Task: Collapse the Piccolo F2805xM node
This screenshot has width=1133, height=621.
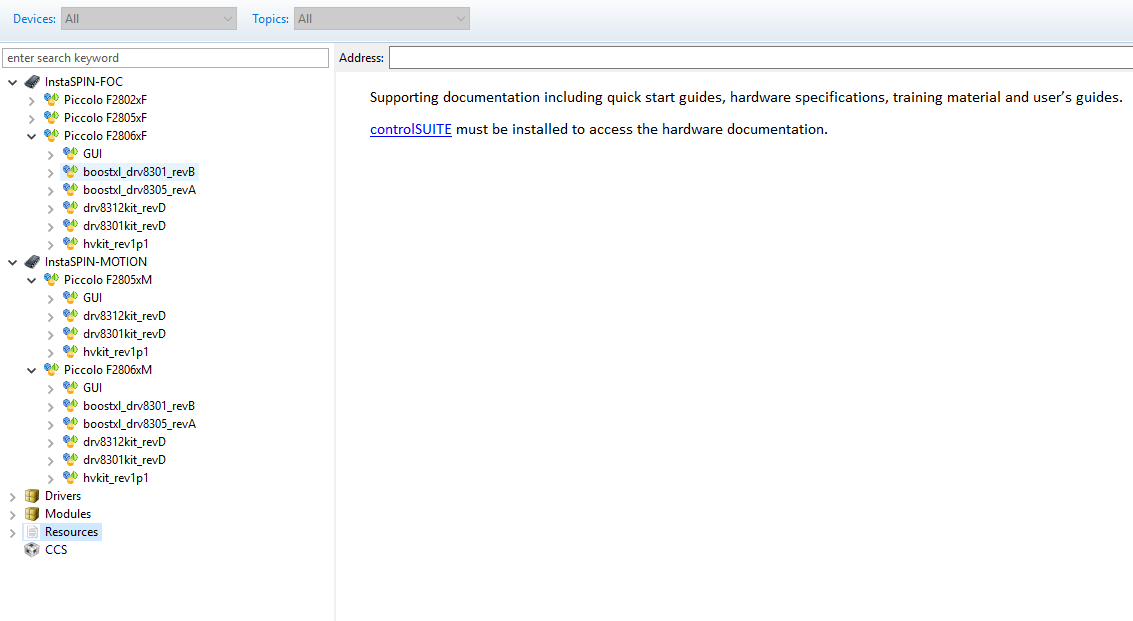Action: [x=32, y=280]
